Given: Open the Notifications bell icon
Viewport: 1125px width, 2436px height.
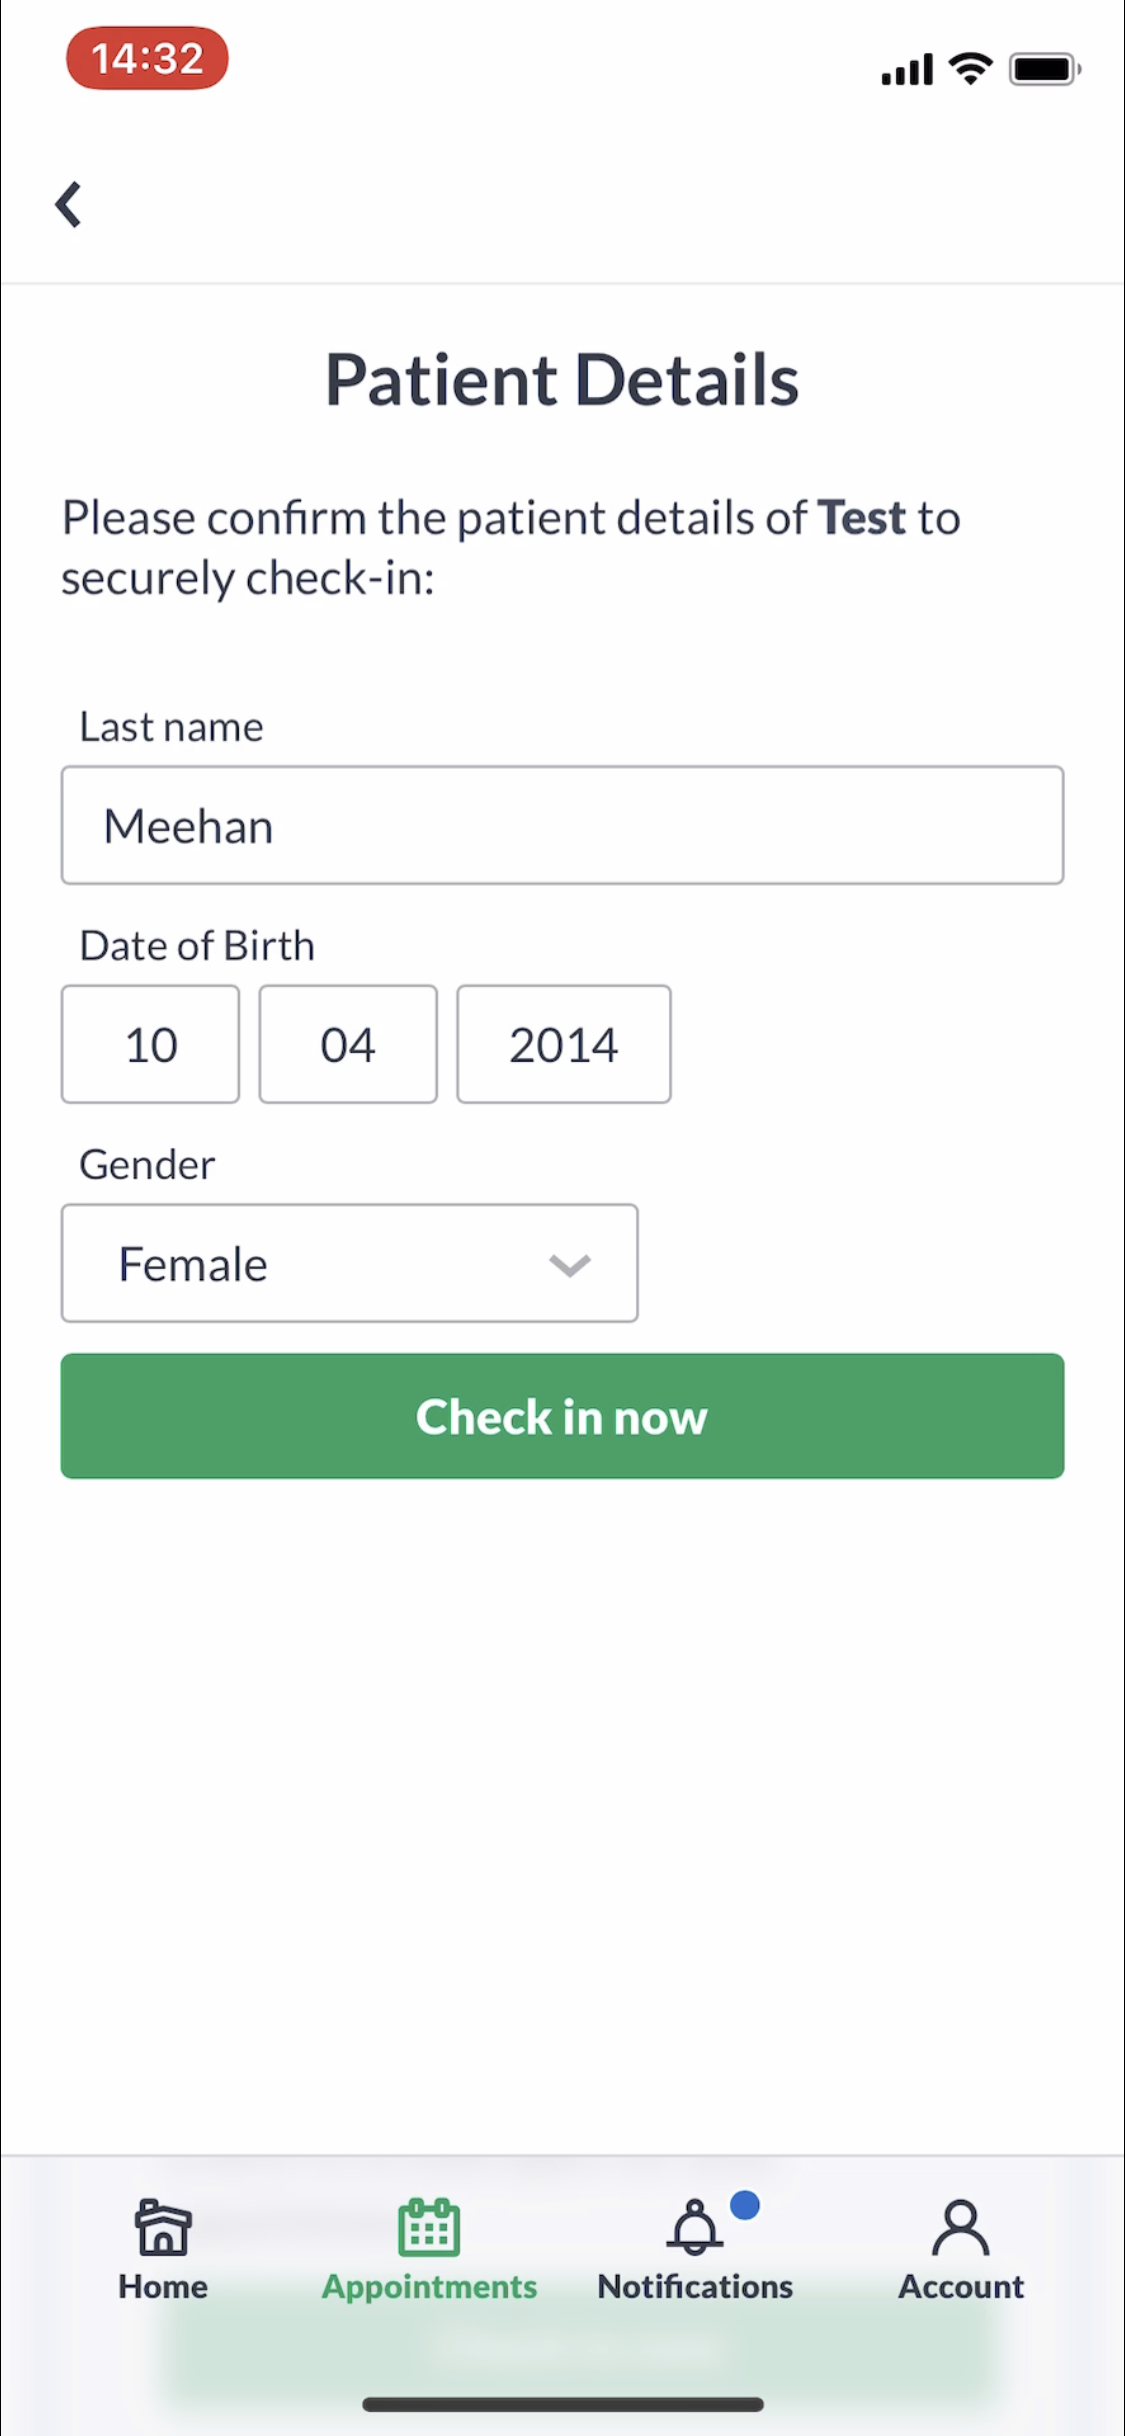Looking at the screenshot, I should coord(695,2227).
